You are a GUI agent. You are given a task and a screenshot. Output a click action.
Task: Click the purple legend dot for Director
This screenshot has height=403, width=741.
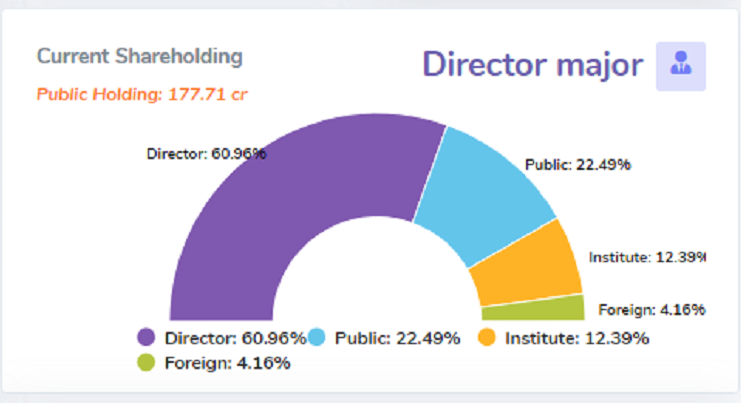[x=146, y=338]
